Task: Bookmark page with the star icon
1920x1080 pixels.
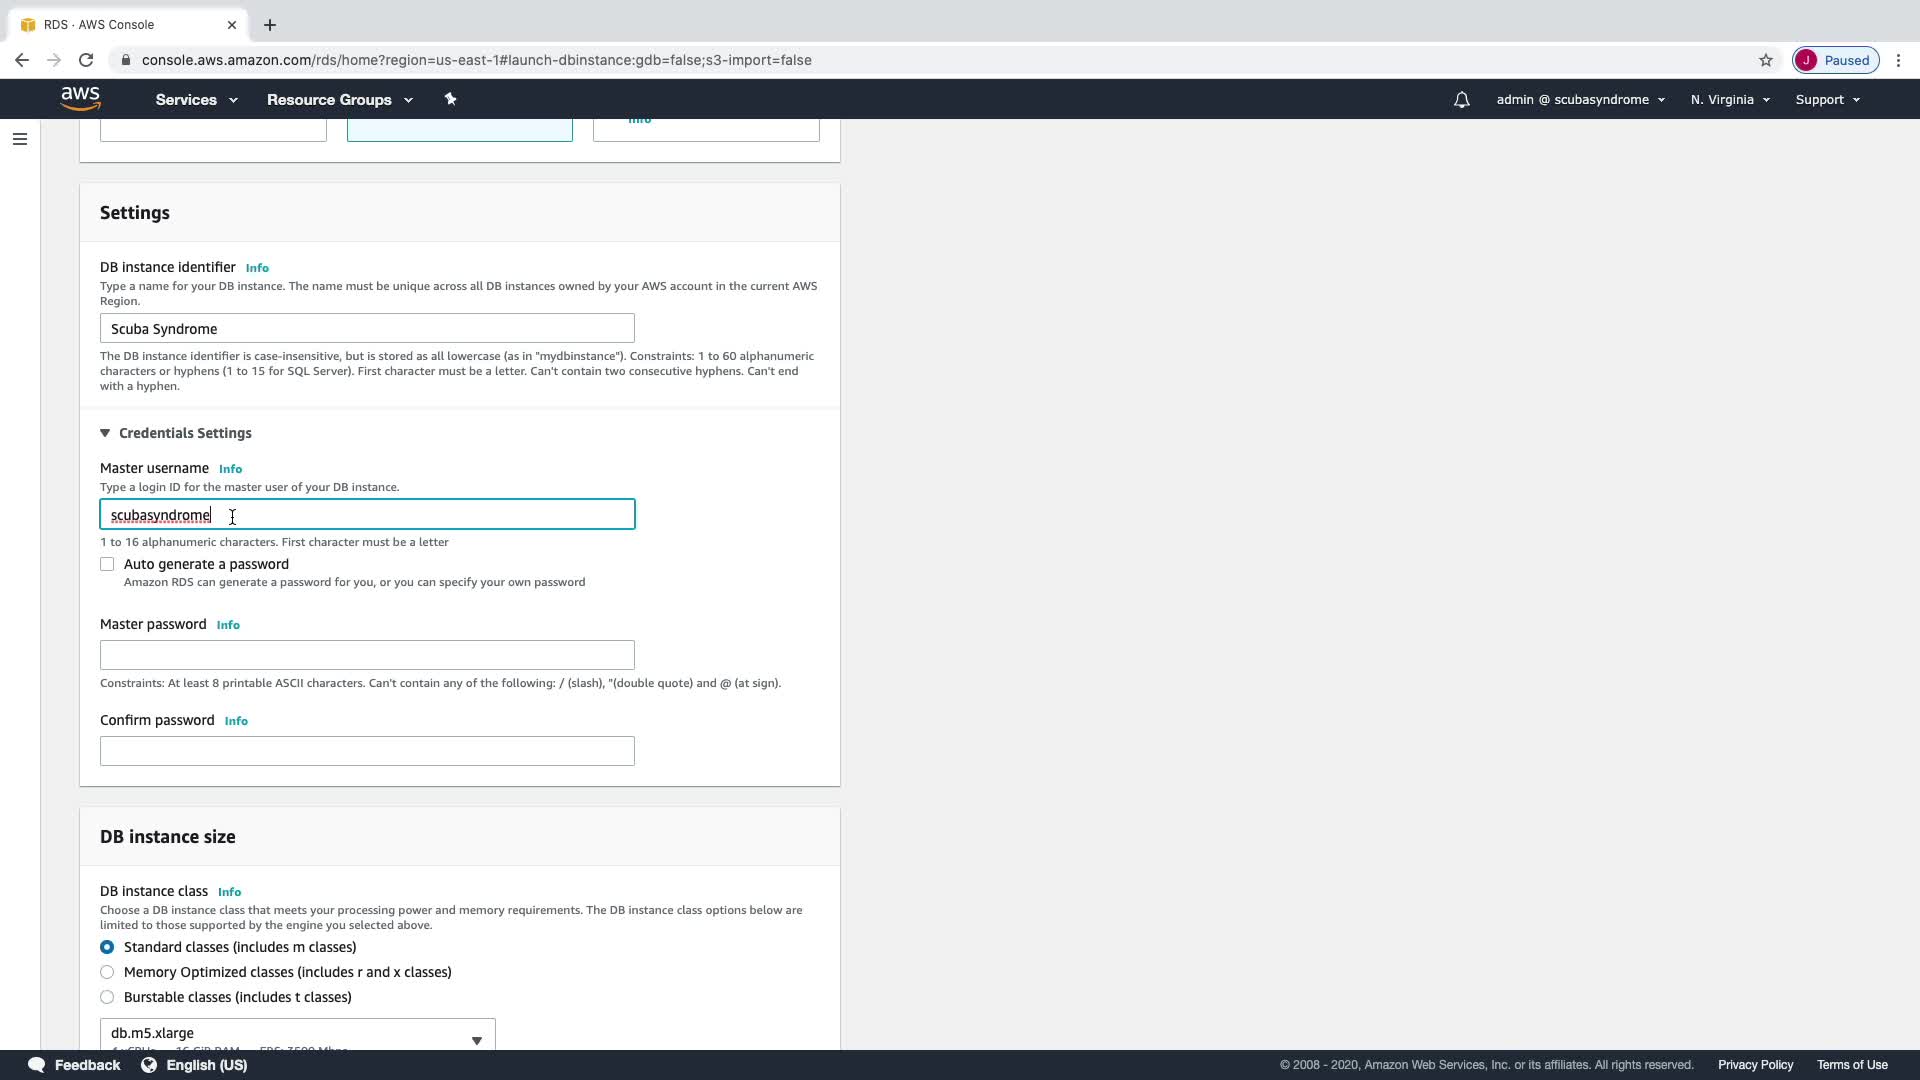Action: [x=1765, y=60]
